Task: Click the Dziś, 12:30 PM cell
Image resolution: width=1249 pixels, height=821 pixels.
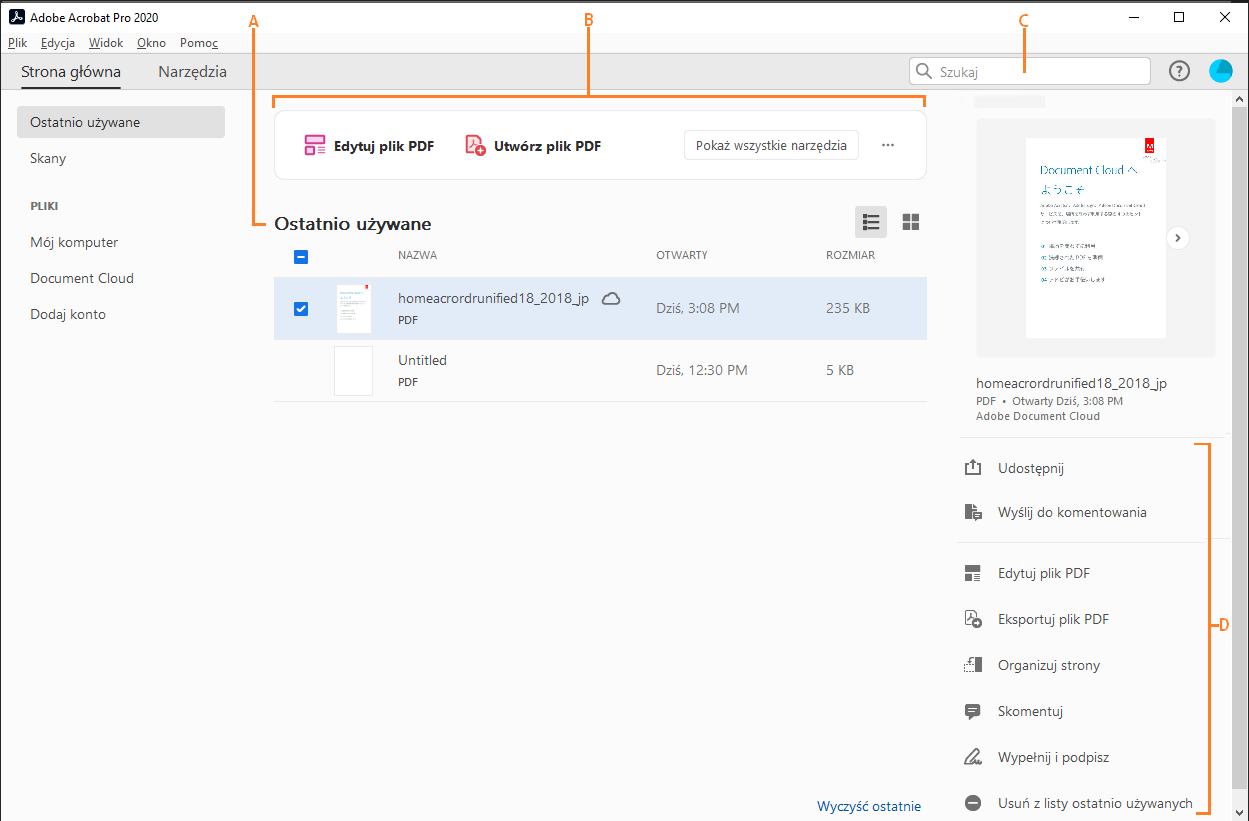Action: 702,370
